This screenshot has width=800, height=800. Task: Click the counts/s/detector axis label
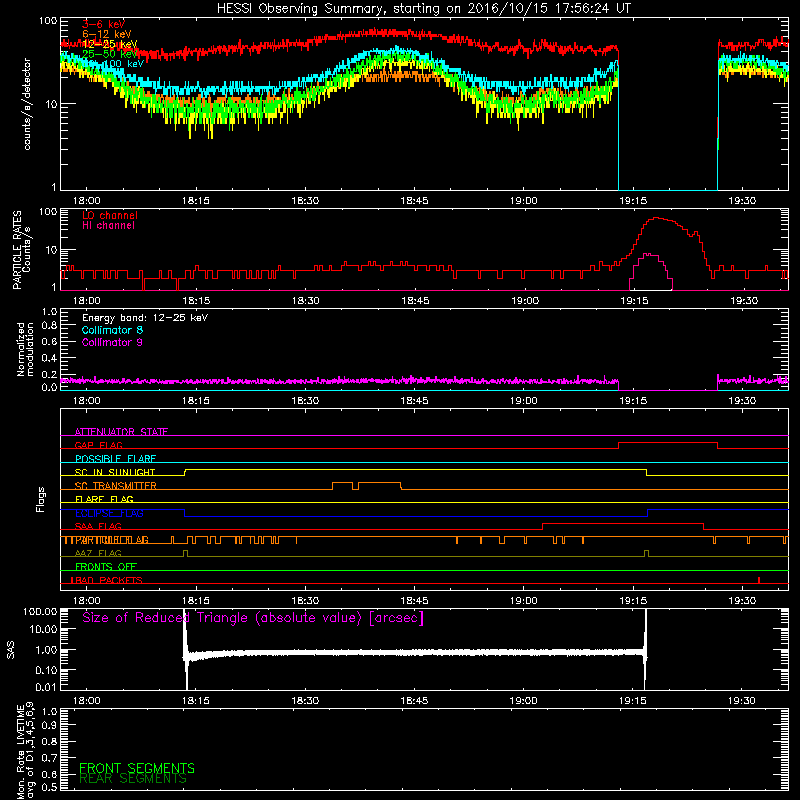27,104
